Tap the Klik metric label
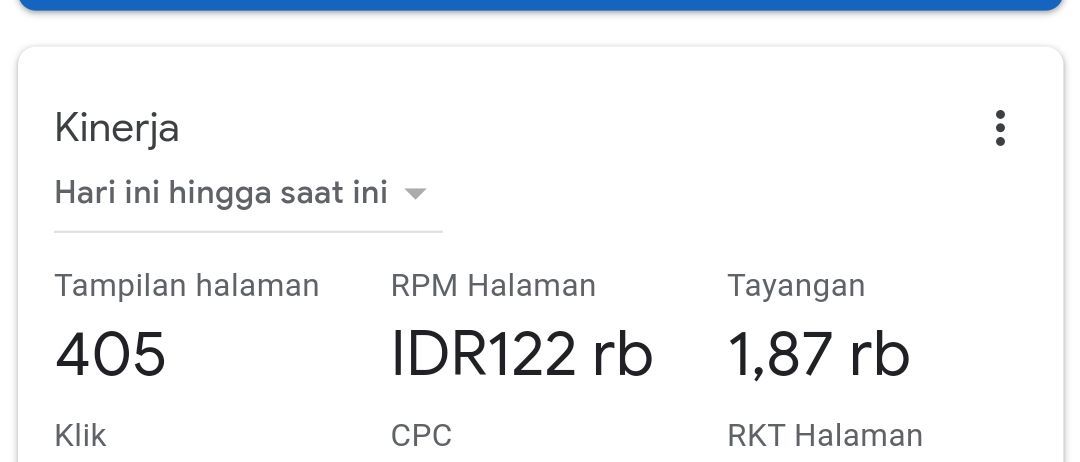 coord(80,436)
